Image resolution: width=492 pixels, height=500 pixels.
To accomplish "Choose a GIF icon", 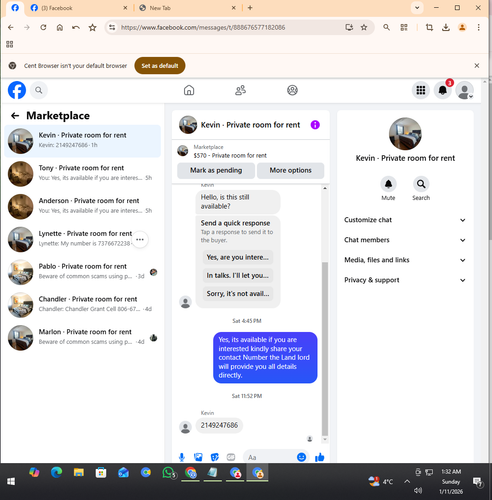I will point(231,457).
